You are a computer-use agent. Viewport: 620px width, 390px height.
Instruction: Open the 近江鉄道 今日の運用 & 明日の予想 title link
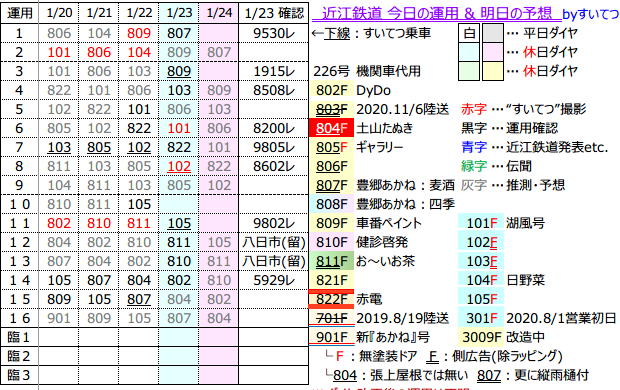click(x=437, y=14)
